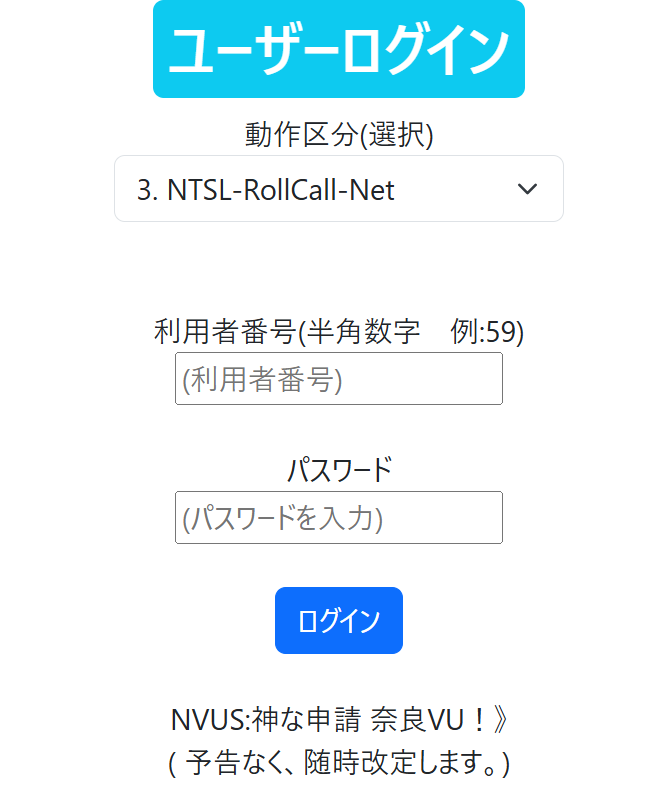Activate the blue login button

coord(339,620)
